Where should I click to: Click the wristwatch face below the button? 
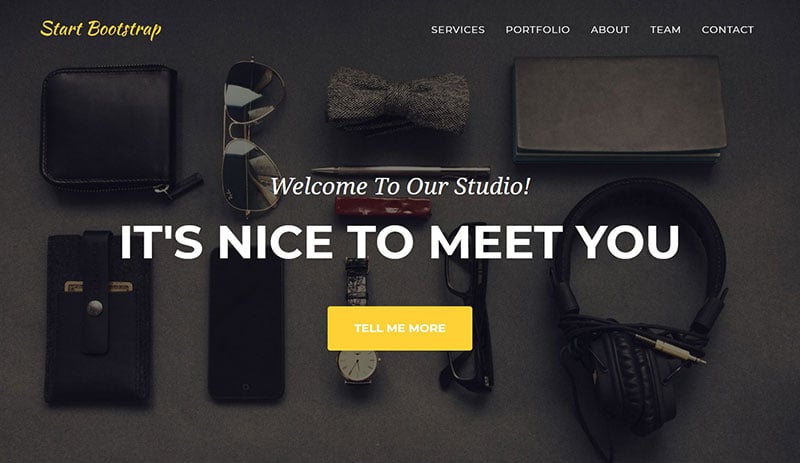pos(357,365)
